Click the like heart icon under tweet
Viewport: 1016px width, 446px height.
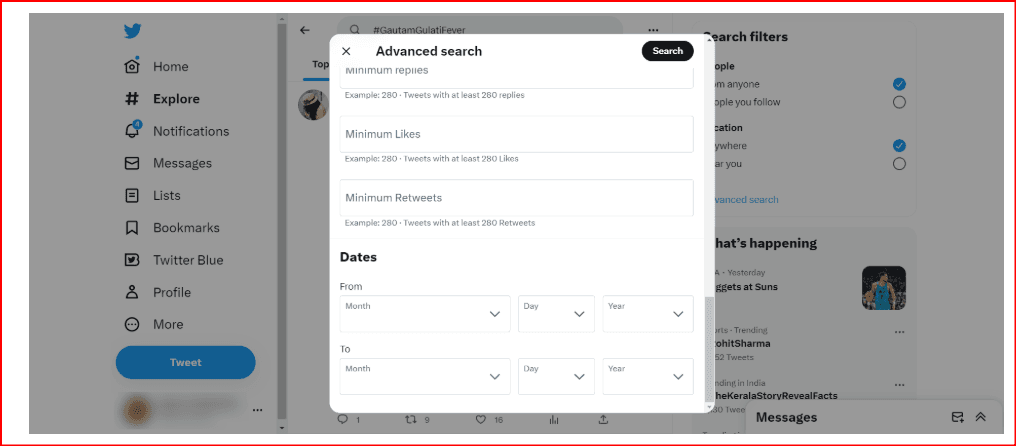click(481, 419)
